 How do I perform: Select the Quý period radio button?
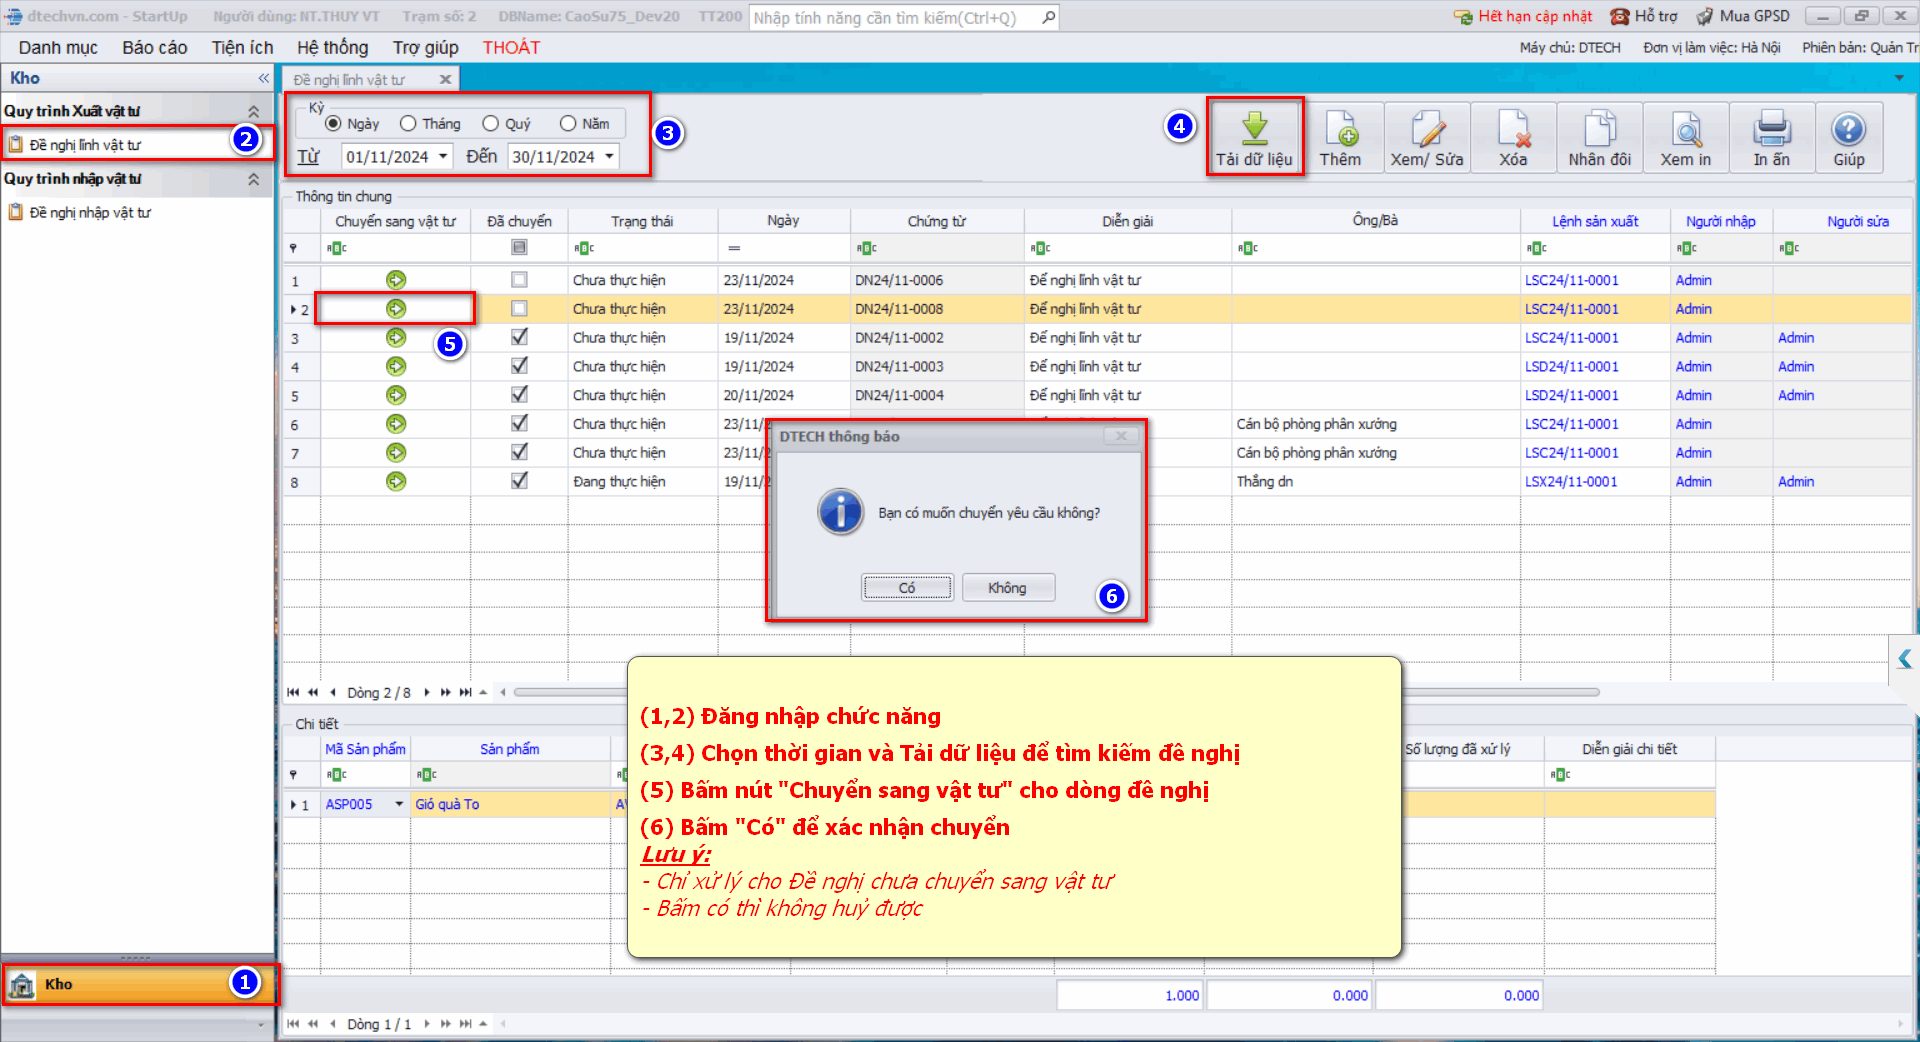[x=490, y=124]
